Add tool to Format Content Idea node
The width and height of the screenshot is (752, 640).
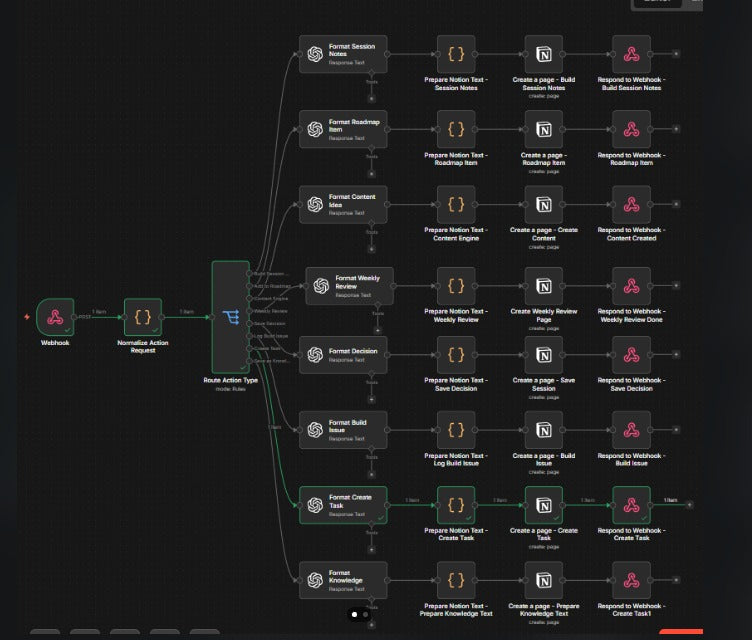point(371,249)
